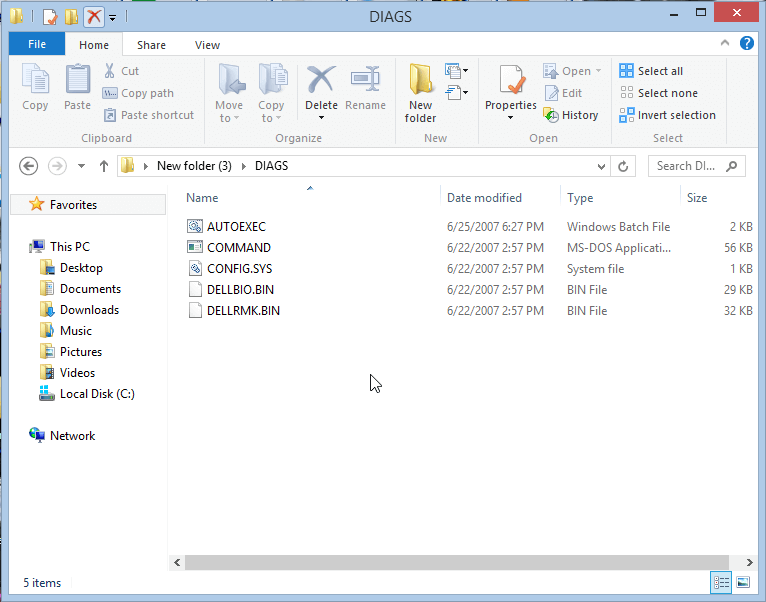Switch to Details view in status bar
The width and height of the screenshot is (766, 602).
pyautogui.click(x=721, y=582)
